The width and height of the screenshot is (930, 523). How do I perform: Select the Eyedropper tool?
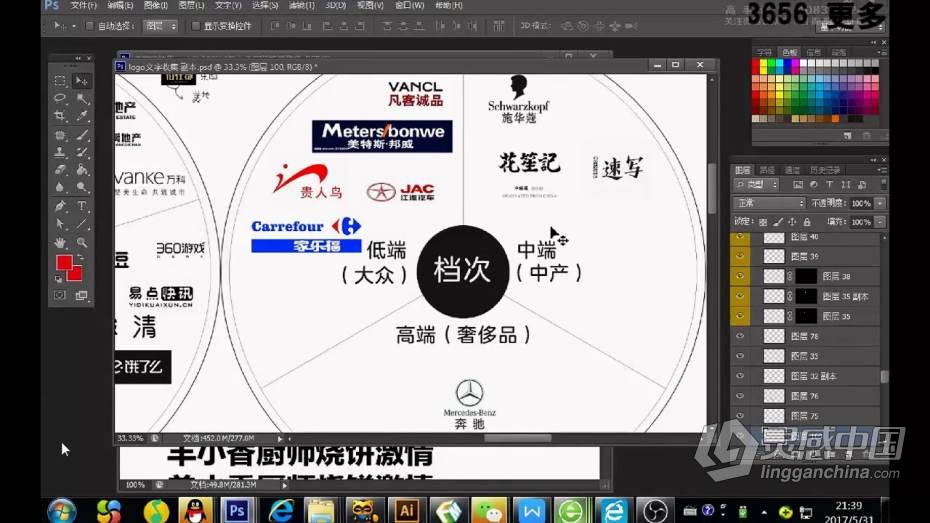(82, 116)
